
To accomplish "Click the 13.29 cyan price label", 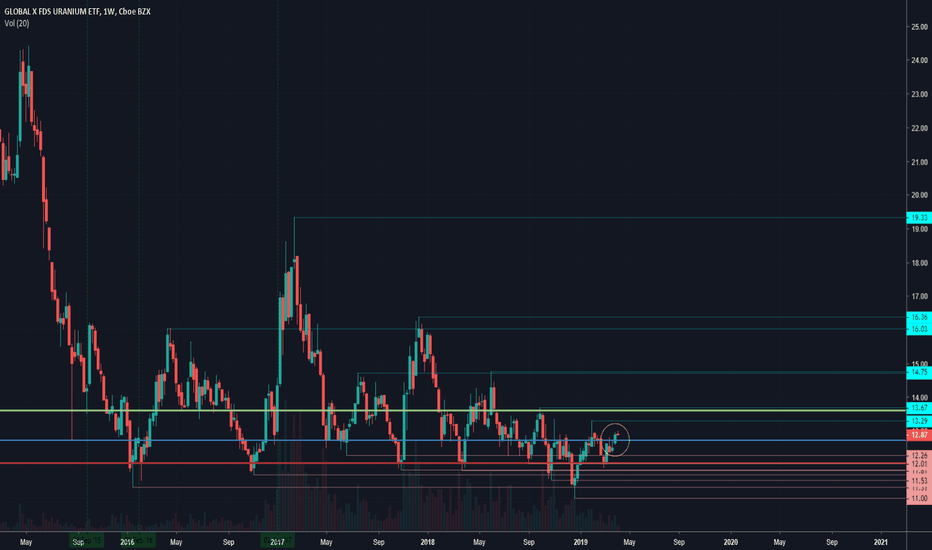I will [x=919, y=421].
